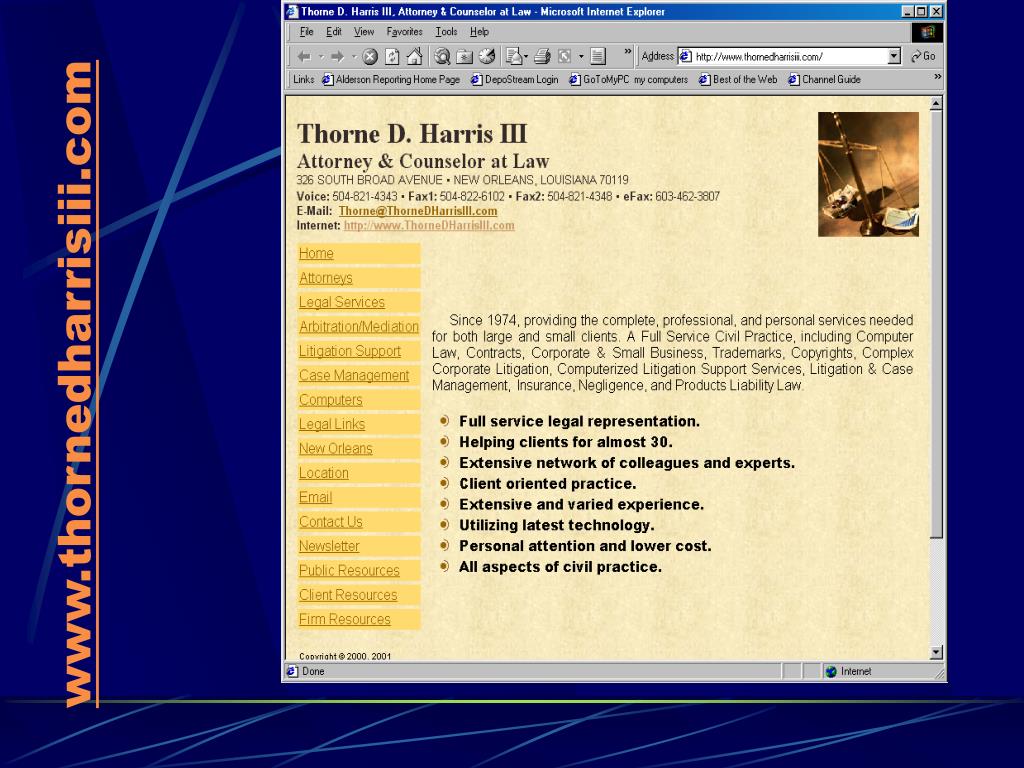Open the History clock icon
This screenshot has width=1024, height=768.
pyautogui.click(x=487, y=57)
